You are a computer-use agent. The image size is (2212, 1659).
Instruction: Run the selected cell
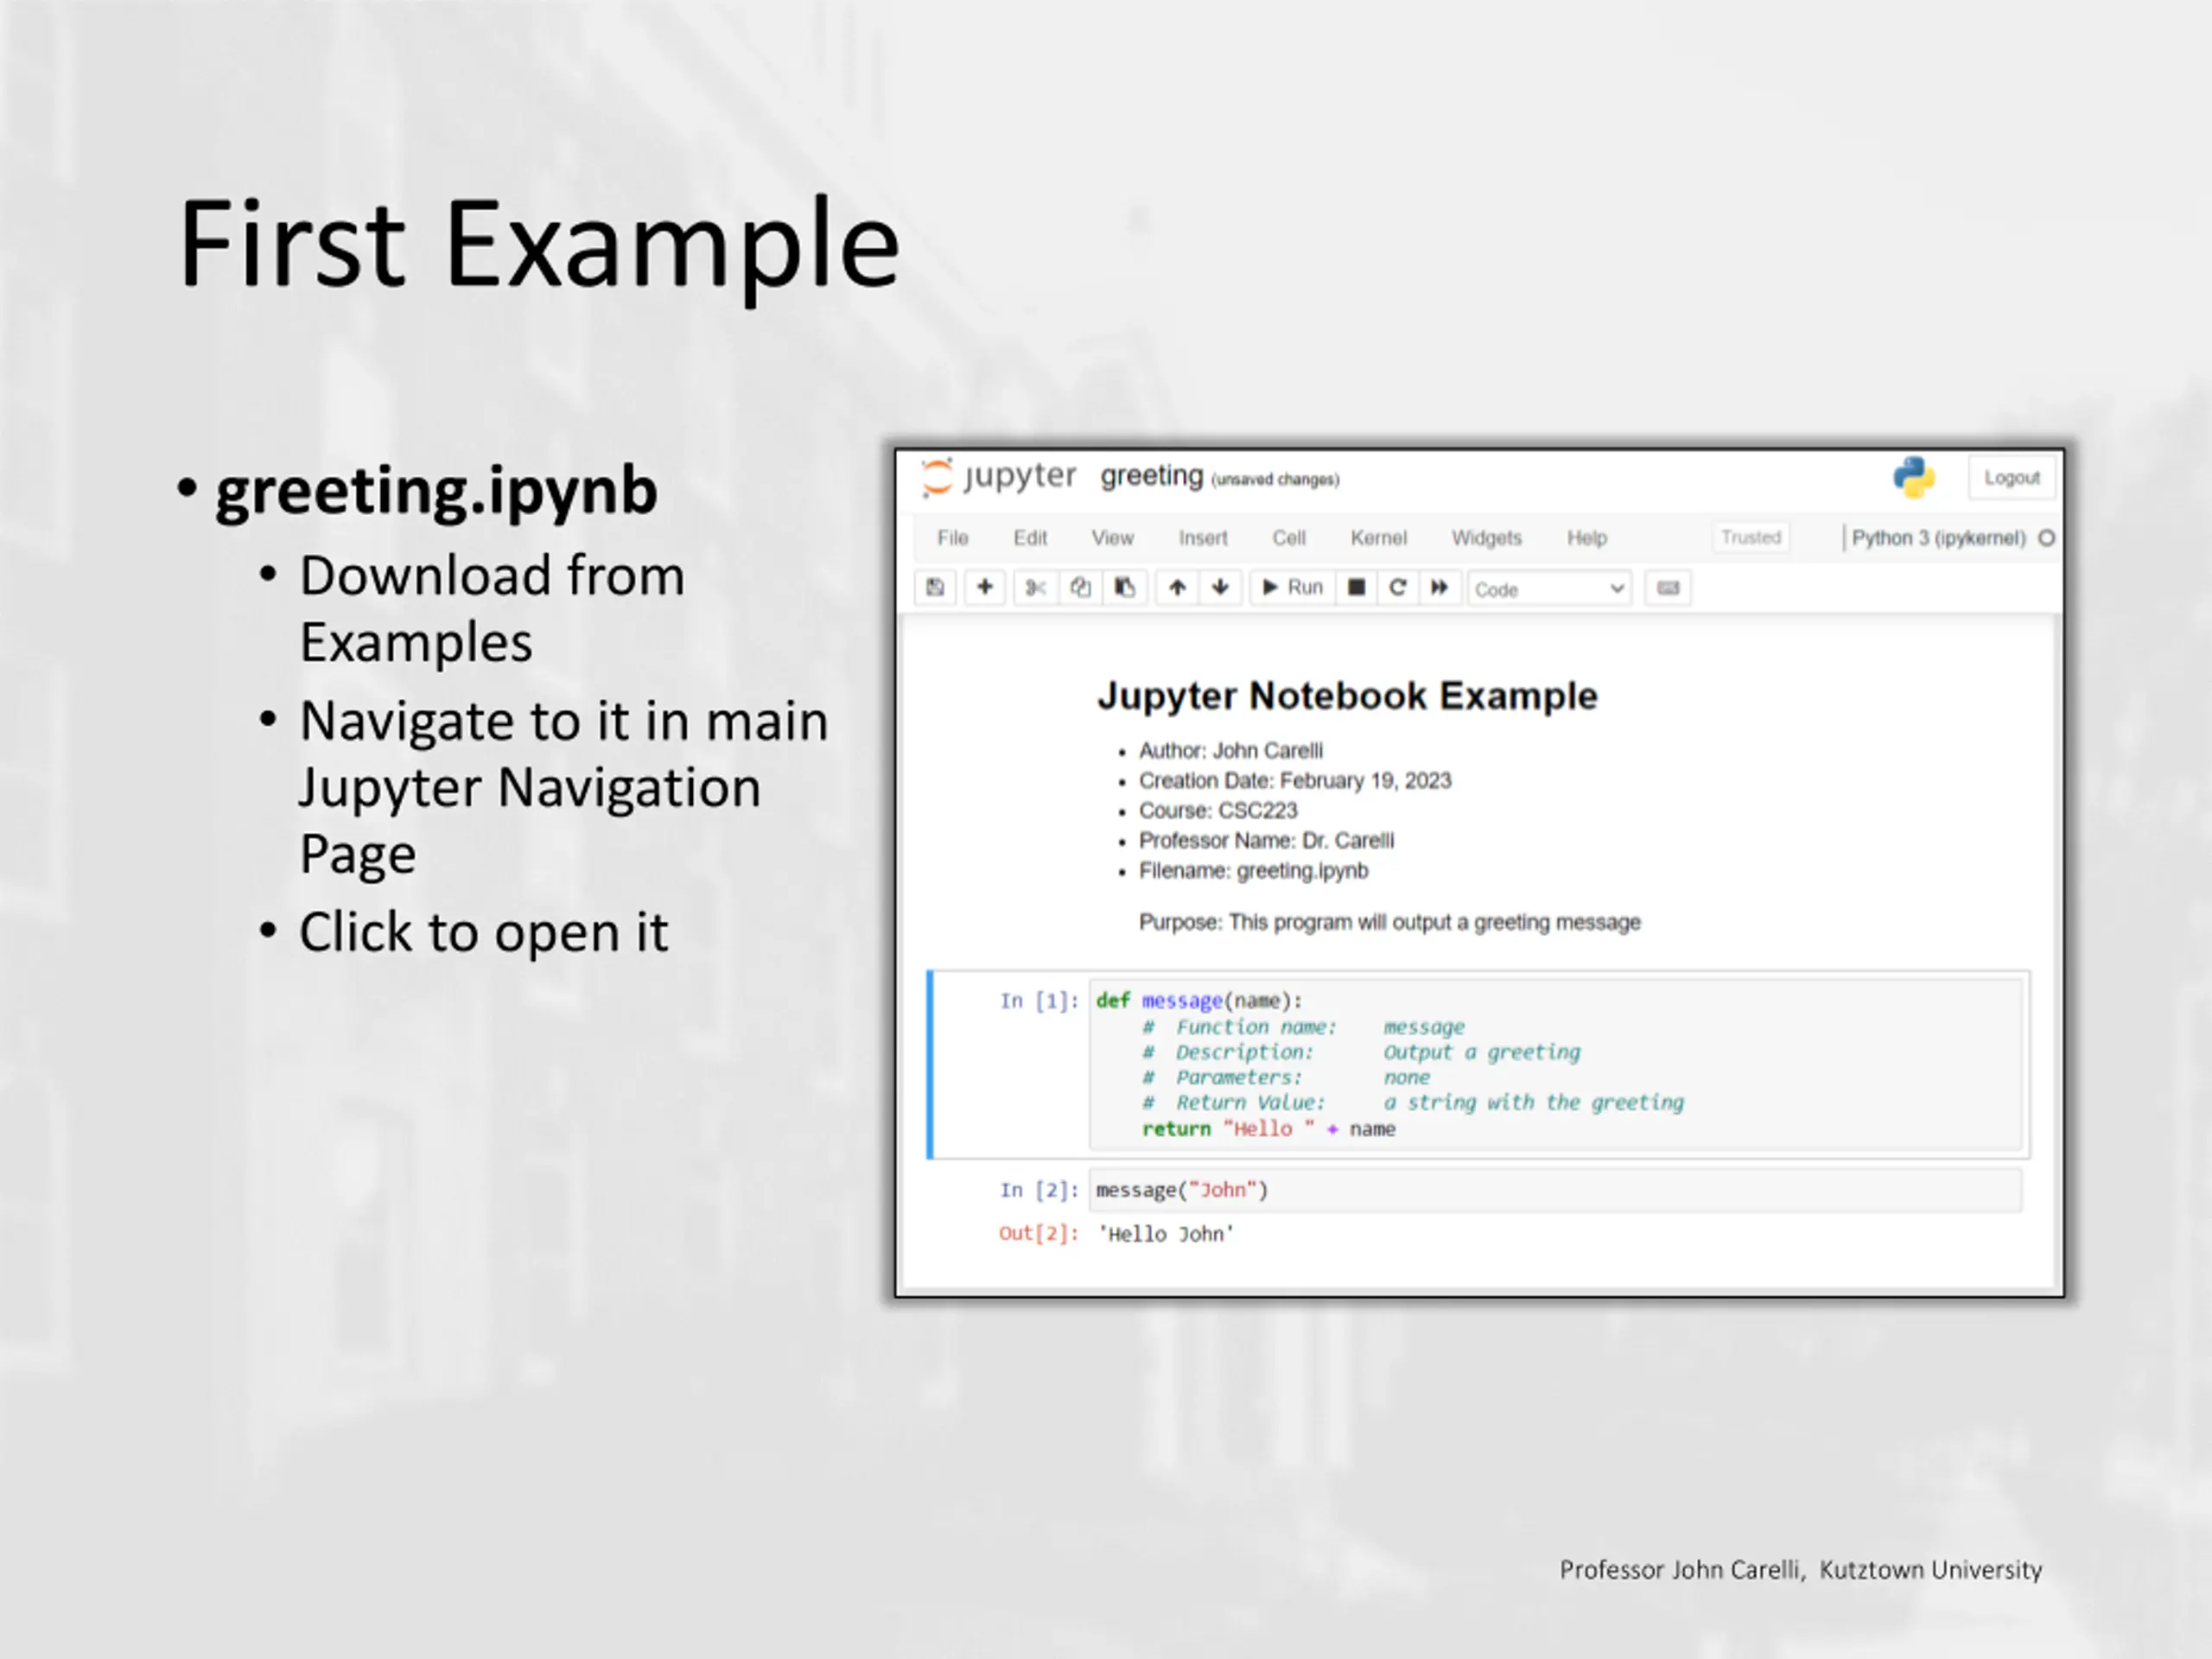click(x=1292, y=587)
